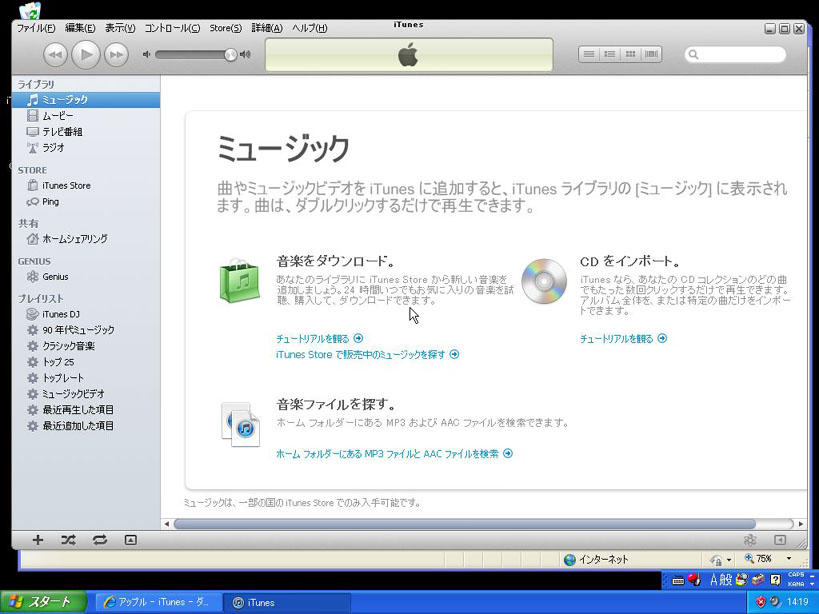Image resolution: width=819 pixels, height=614 pixels.
Task: Select ムービー in the library sidebar
Action: click(86, 116)
